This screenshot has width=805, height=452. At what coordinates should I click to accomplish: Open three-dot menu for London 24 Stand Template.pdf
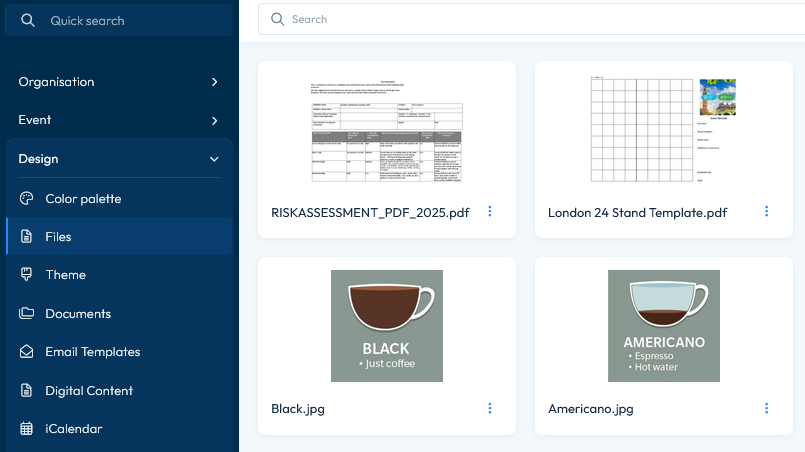(x=767, y=211)
